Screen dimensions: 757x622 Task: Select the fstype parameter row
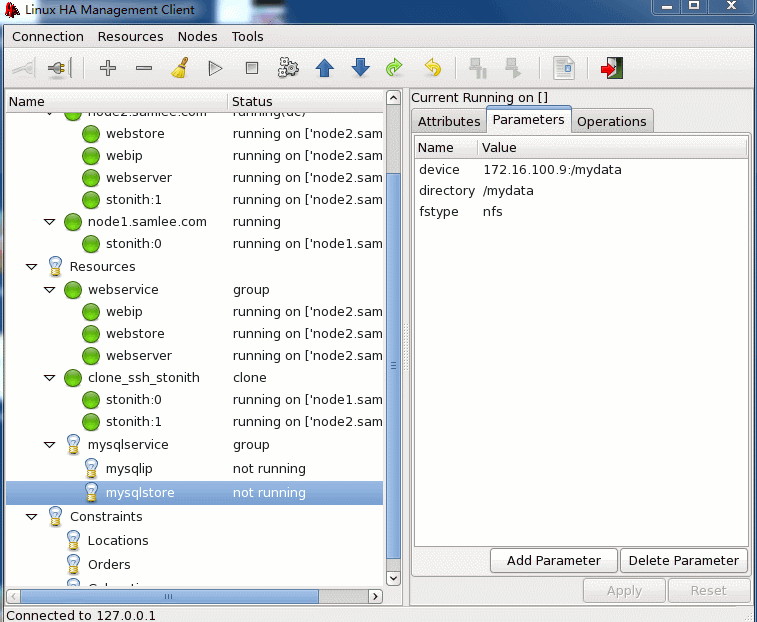tap(581, 212)
